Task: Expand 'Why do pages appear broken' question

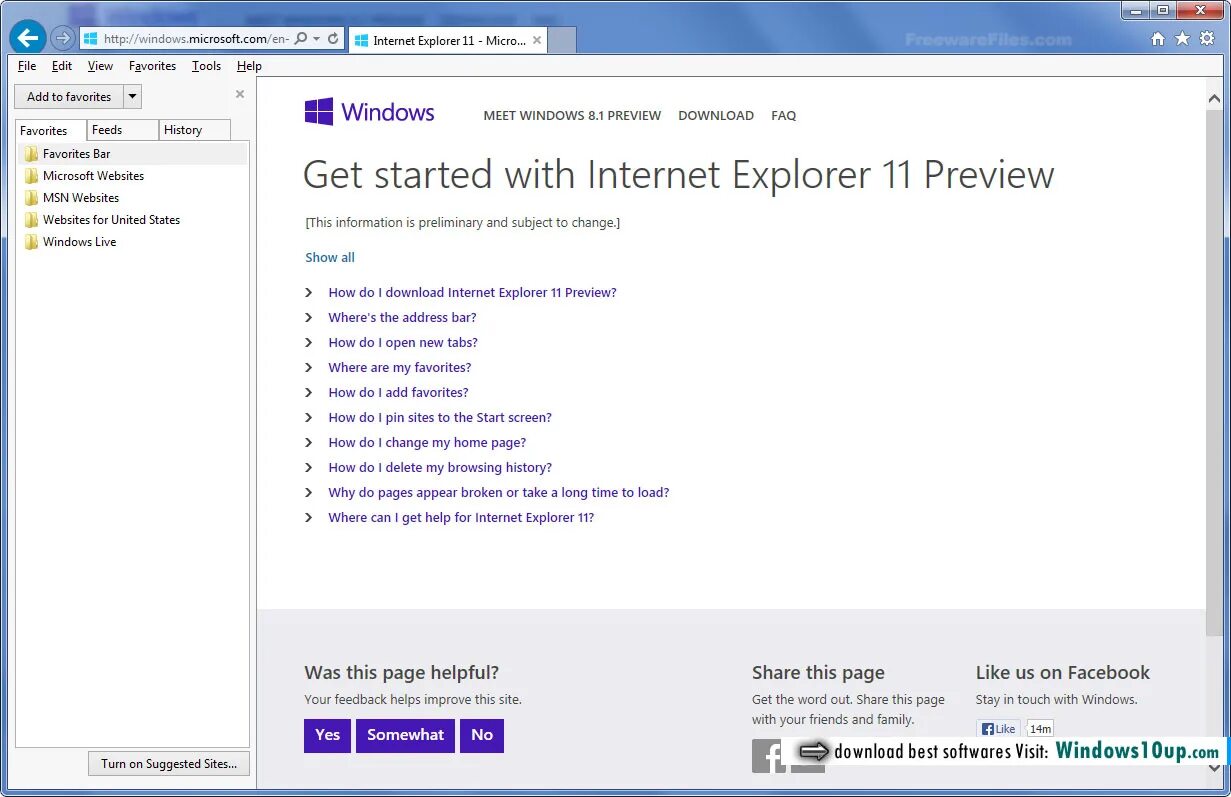Action: pyautogui.click(x=498, y=493)
